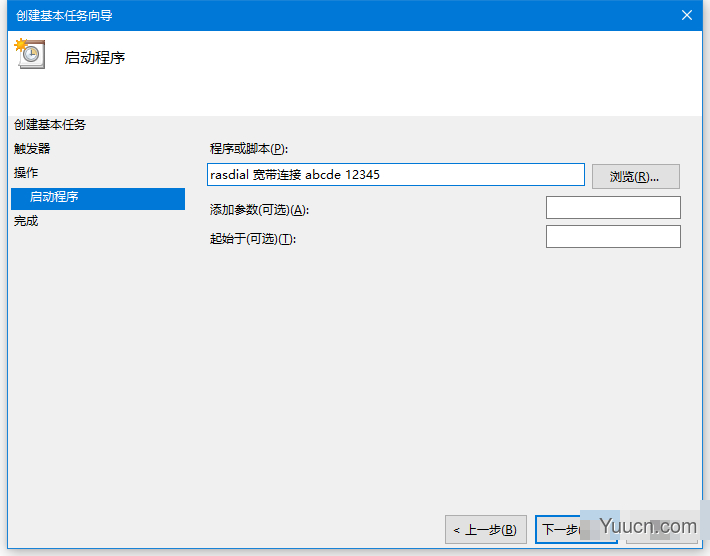Viewport: 710px width, 556px height.
Task: Close the 创建基本任务向导 dialog
Action: [x=686, y=15]
